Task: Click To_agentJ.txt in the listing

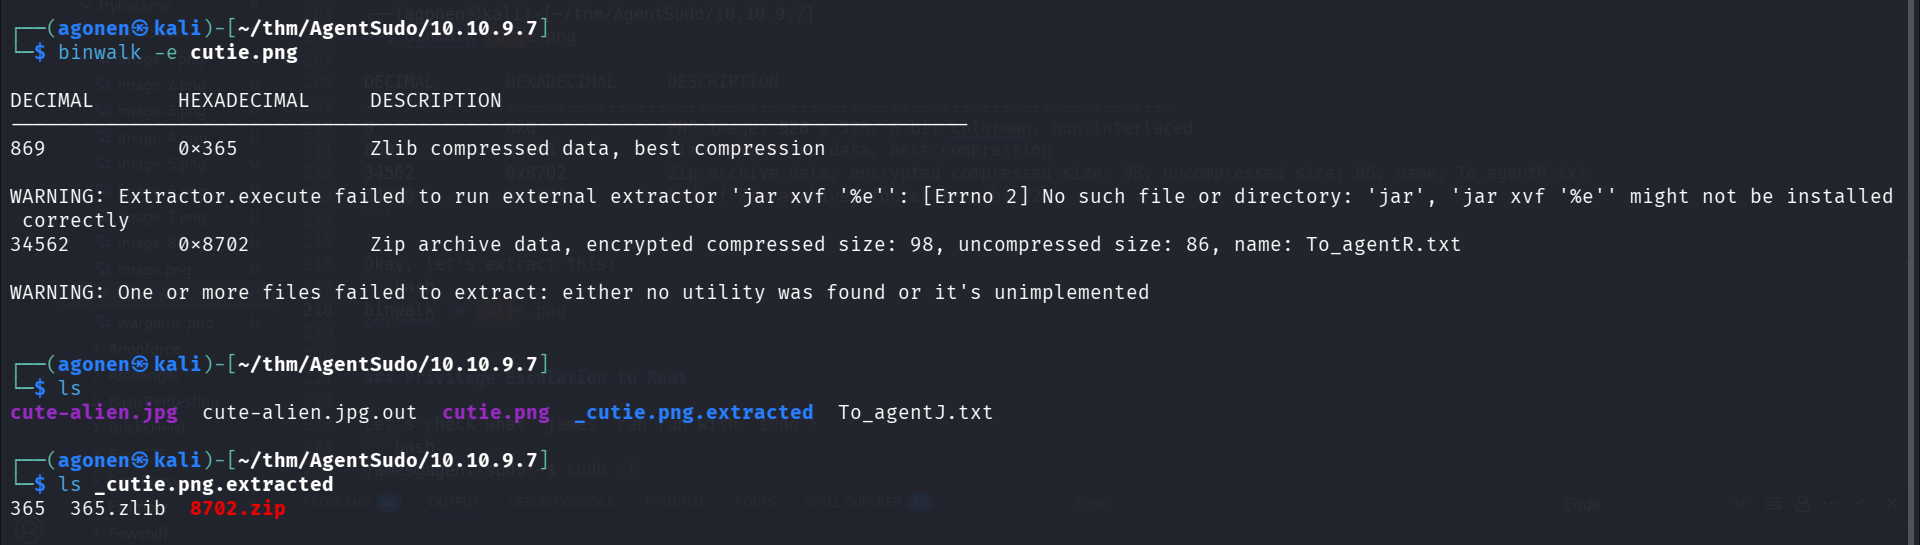Action: tap(915, 412)
